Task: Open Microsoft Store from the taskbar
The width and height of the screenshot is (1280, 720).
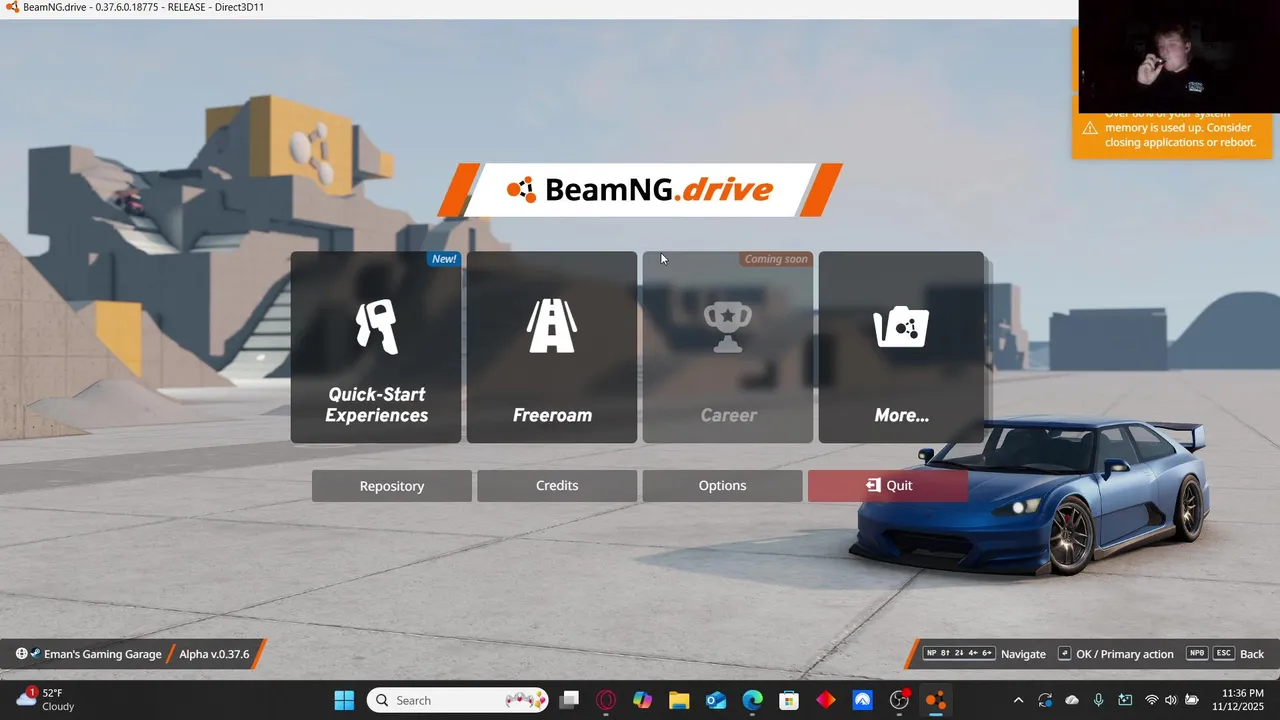Action: 789,700
